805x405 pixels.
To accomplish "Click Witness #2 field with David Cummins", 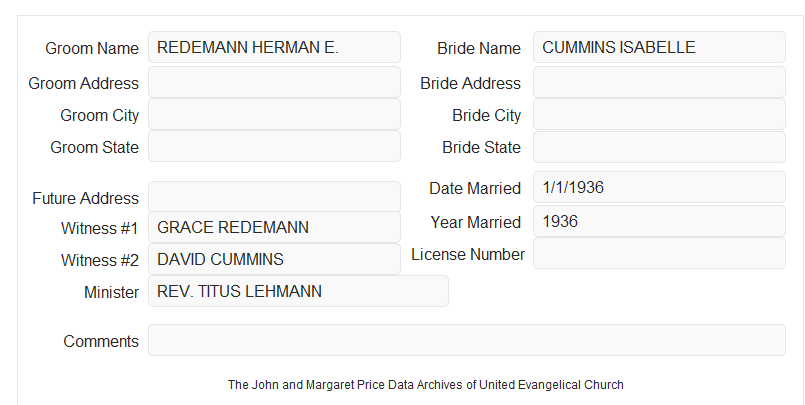I will coord(274,259).
